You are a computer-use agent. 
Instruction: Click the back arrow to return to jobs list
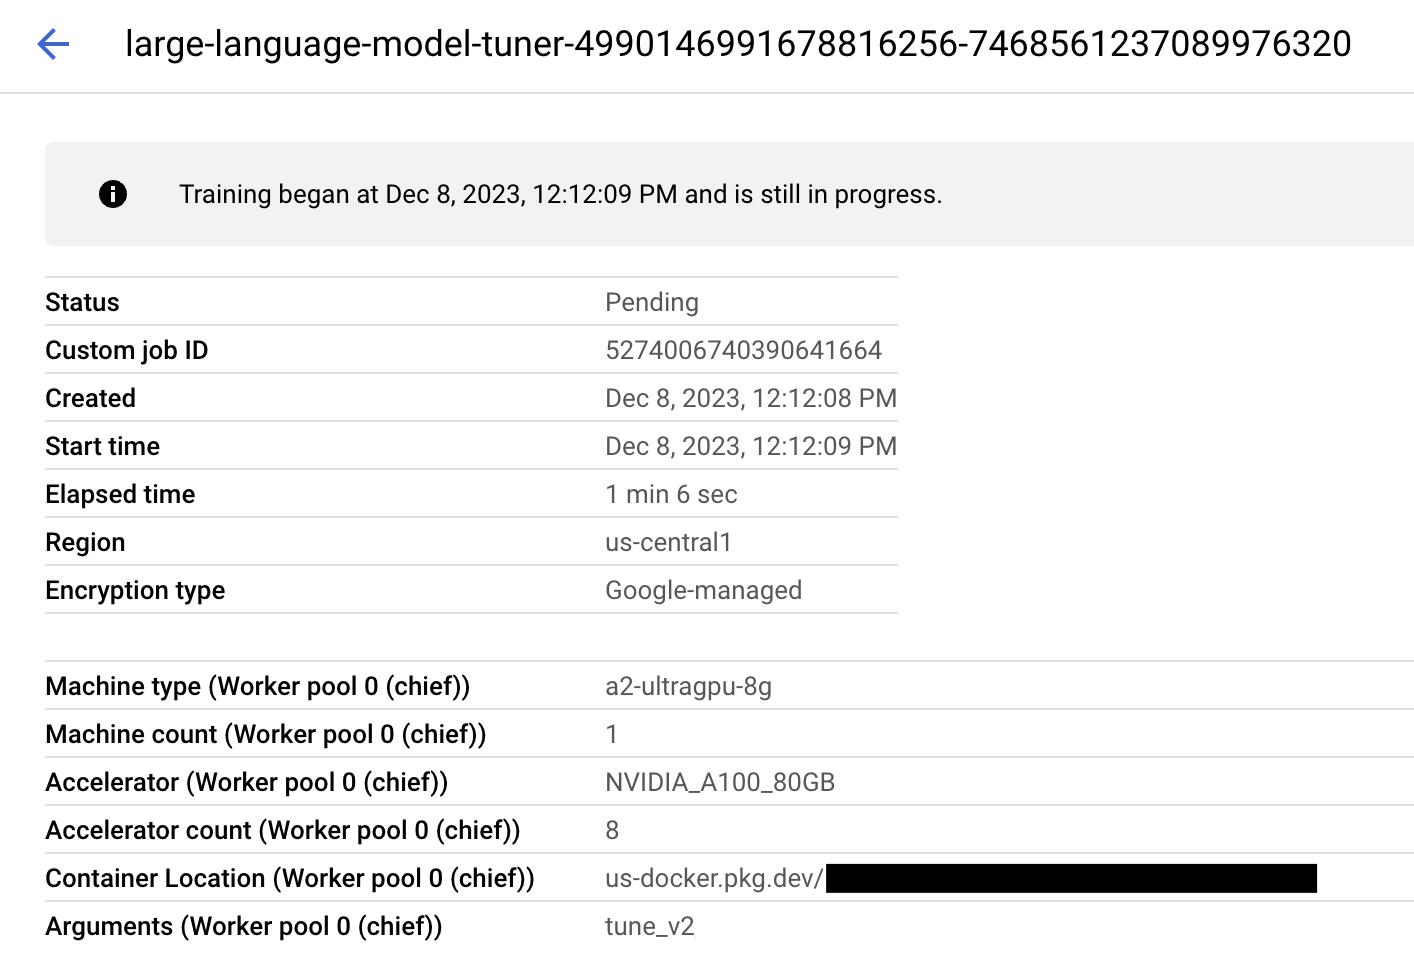[x=52, y=45]
